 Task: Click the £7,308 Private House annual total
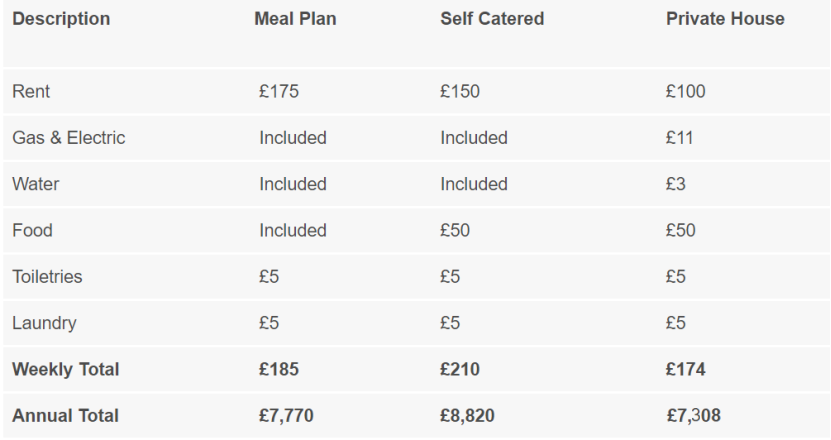[x=693, y=415]
